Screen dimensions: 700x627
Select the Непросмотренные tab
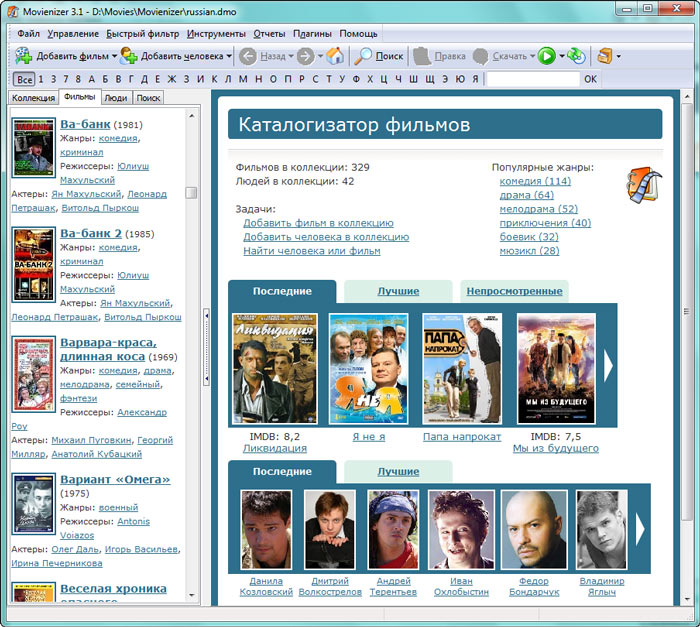click(514, 292)
